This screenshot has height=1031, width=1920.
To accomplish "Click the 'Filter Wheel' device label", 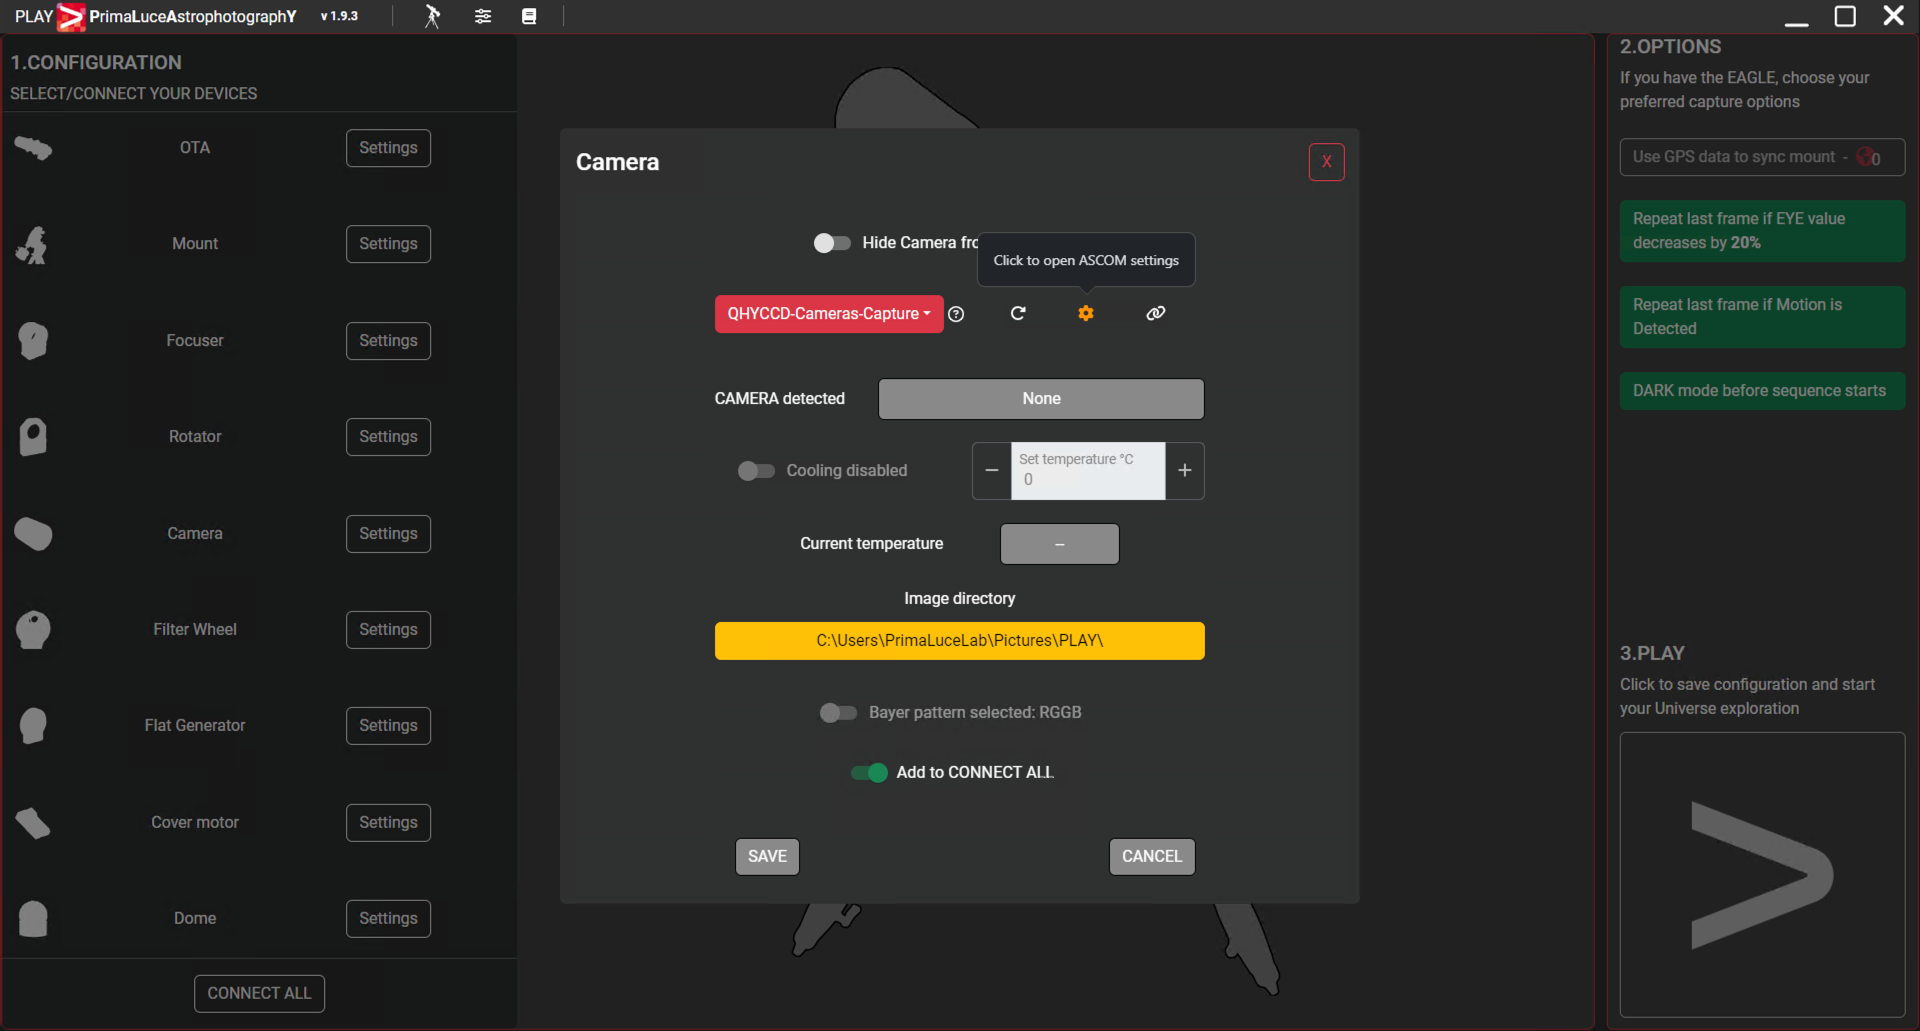I will (195, 630).
